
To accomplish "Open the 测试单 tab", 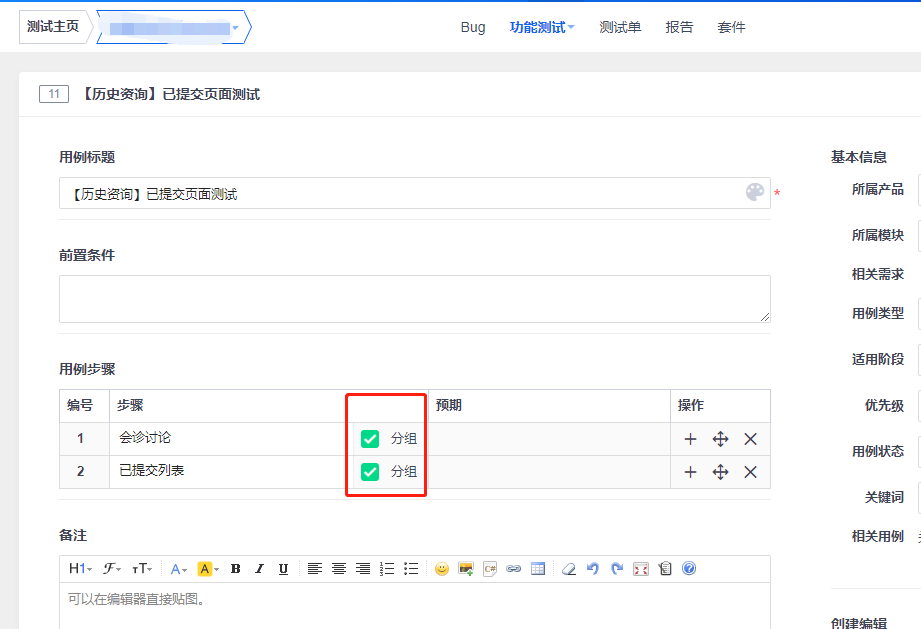I will (620, 27).
